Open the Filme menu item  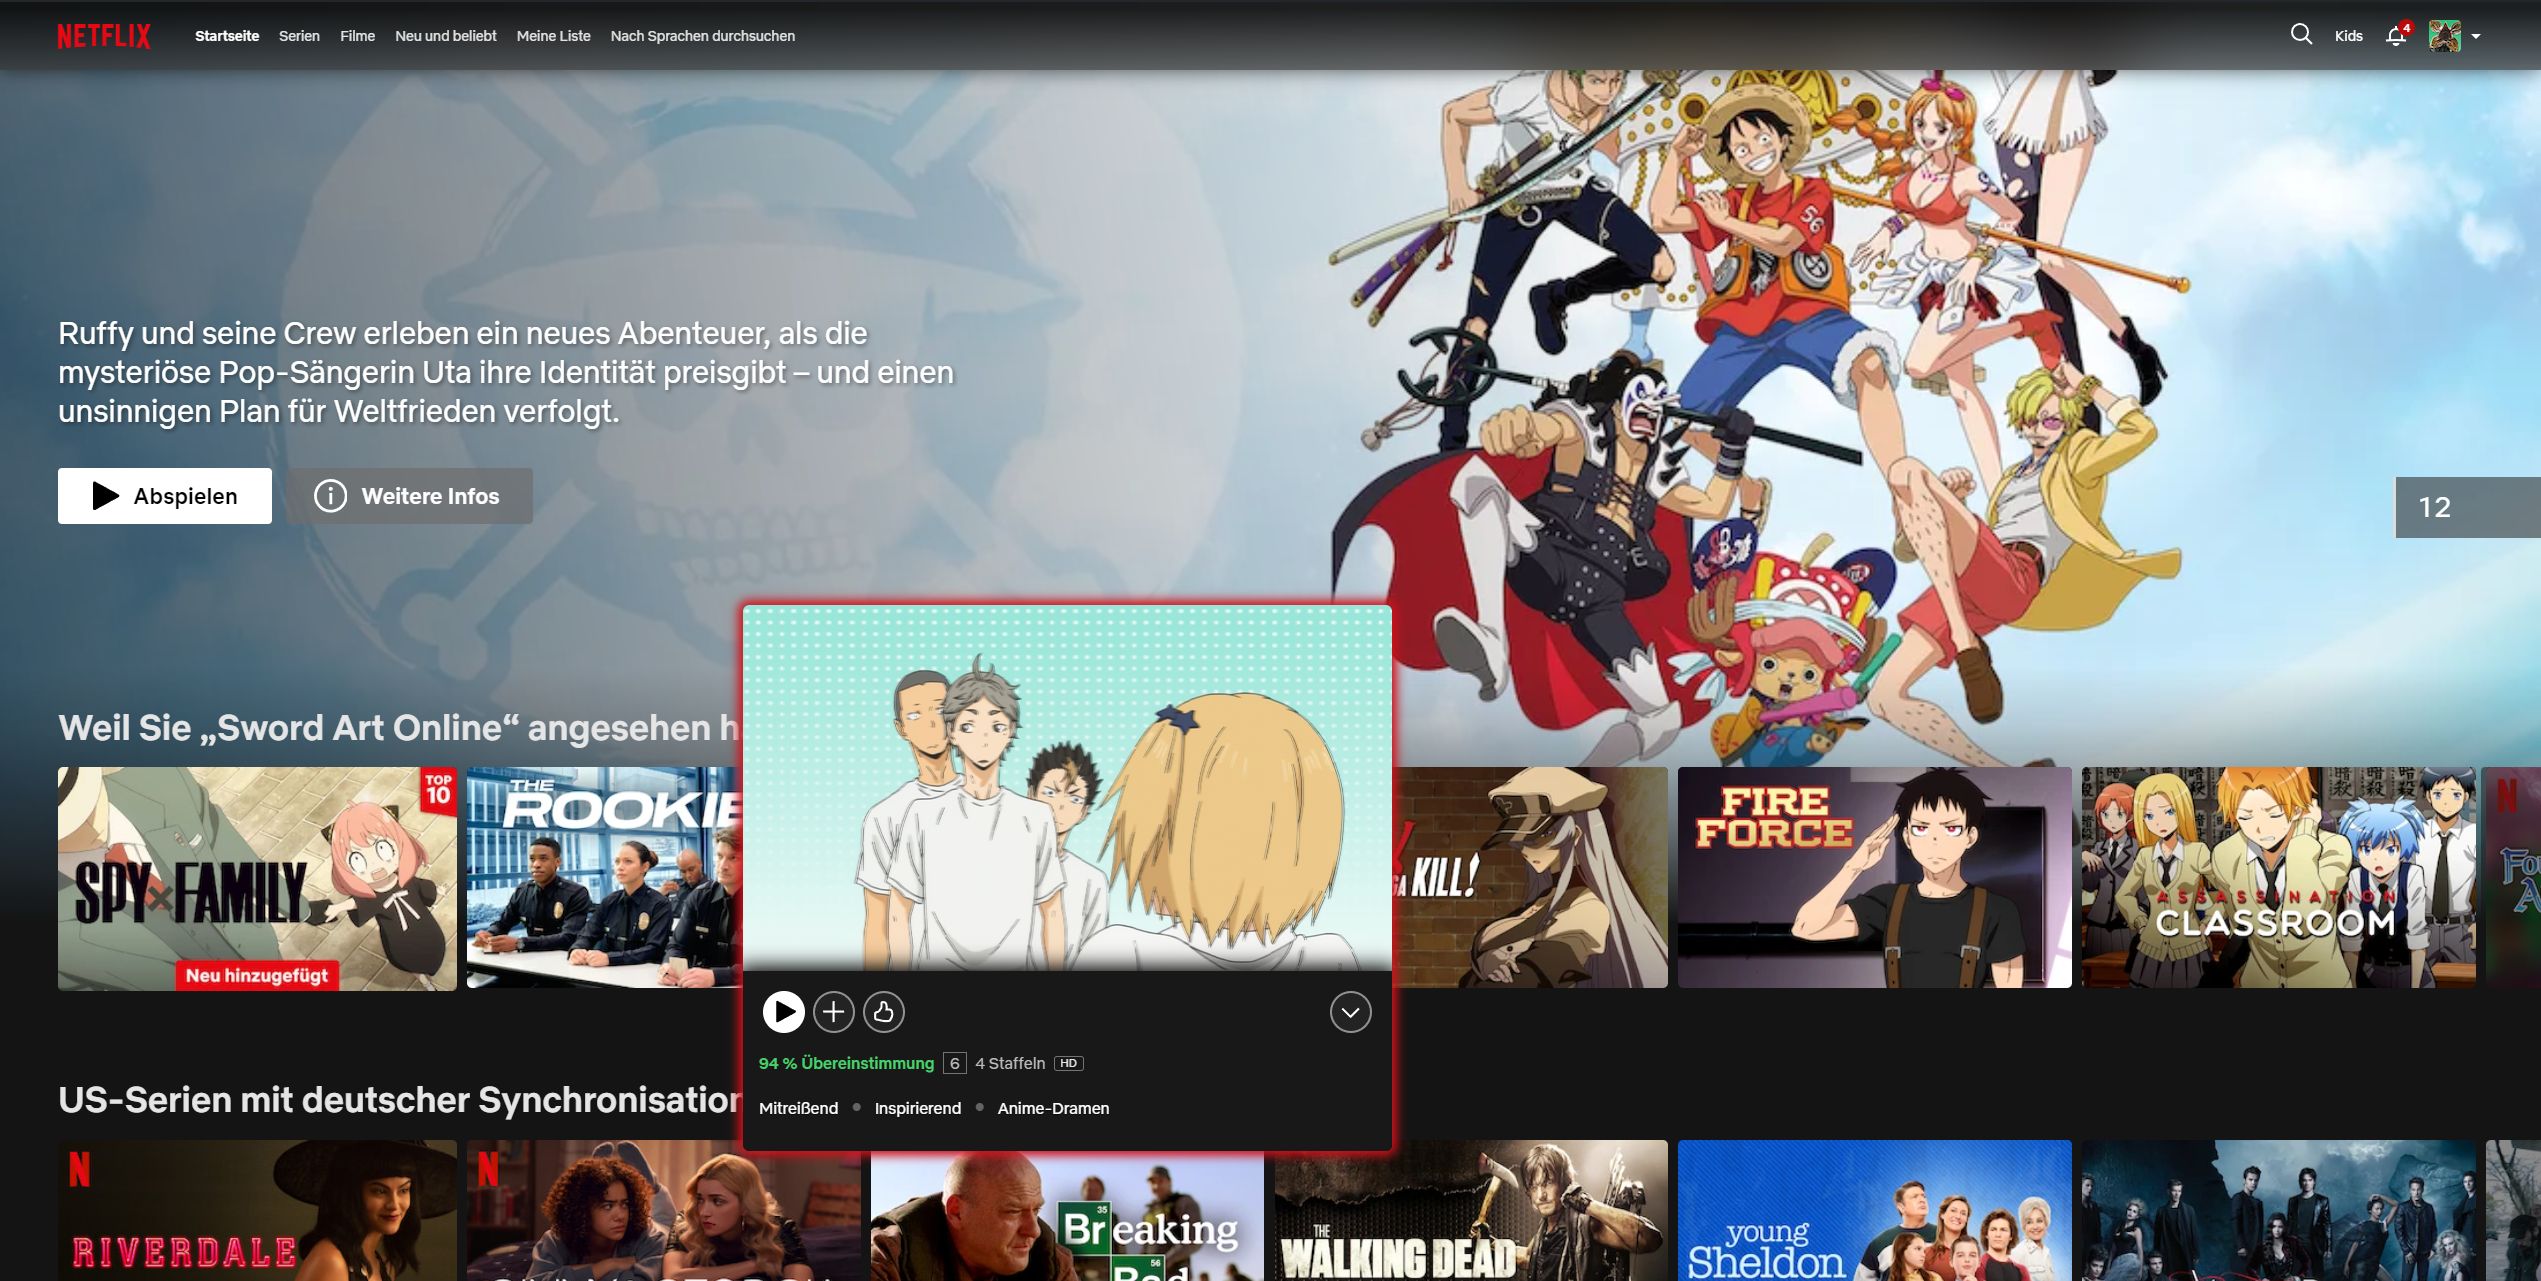357,36
